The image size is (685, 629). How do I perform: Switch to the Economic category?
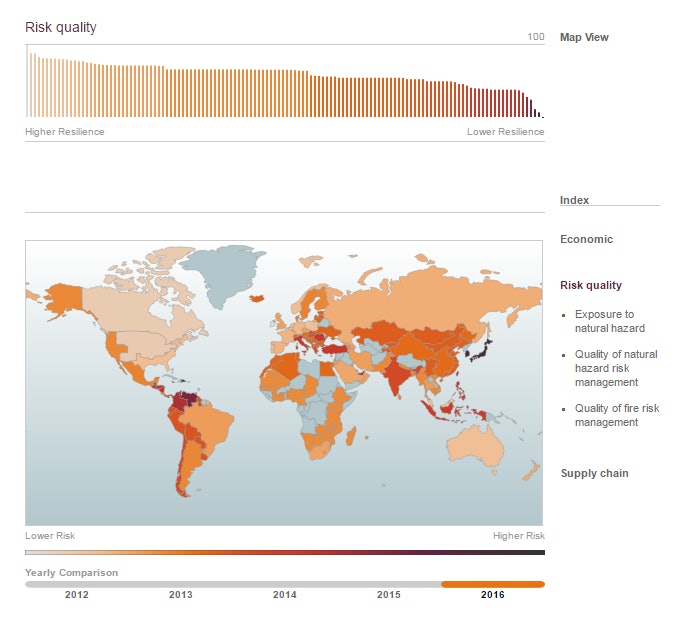(586, 240)
